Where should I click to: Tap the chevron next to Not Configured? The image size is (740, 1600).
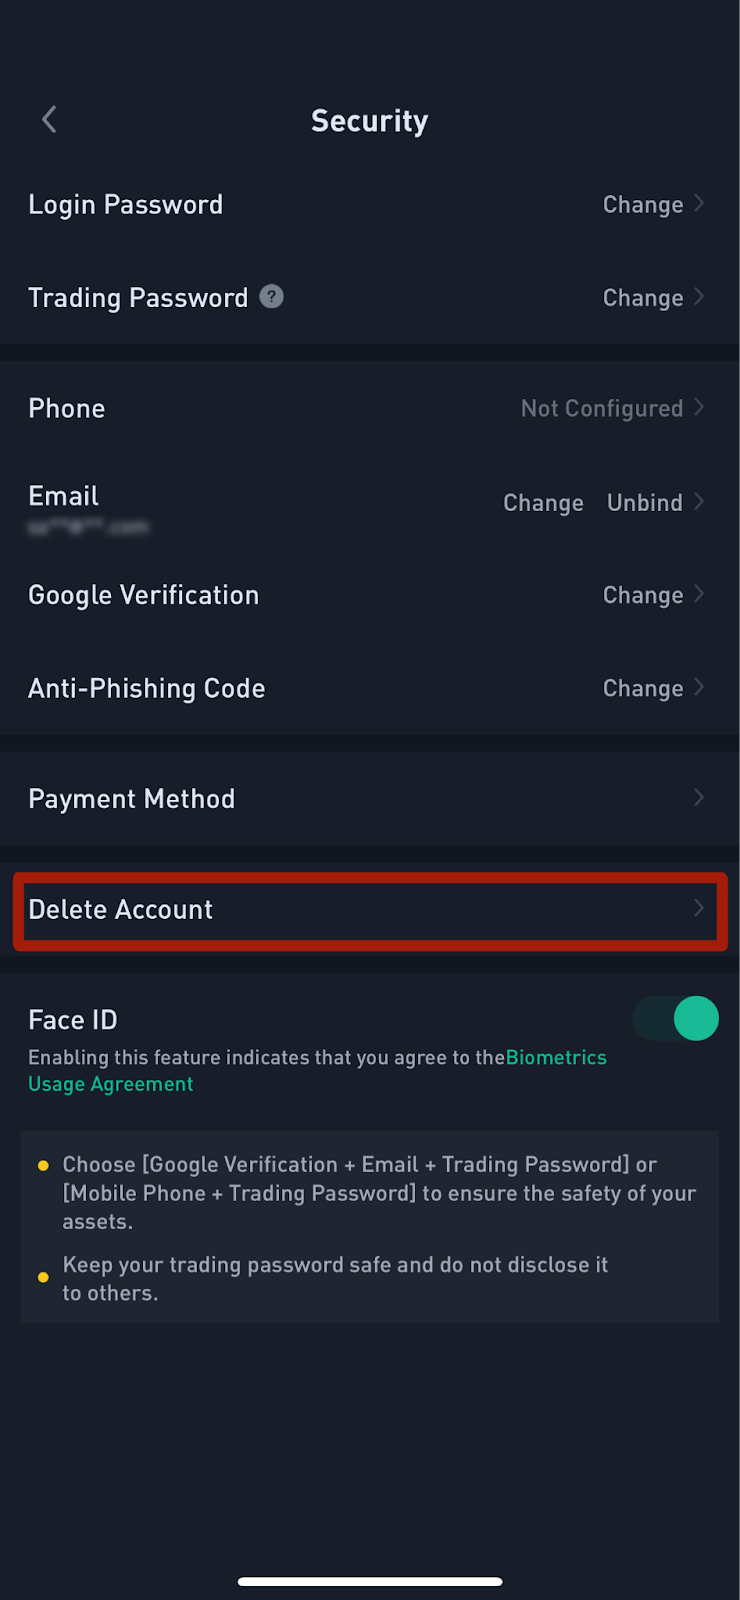[x=699, y=408]
